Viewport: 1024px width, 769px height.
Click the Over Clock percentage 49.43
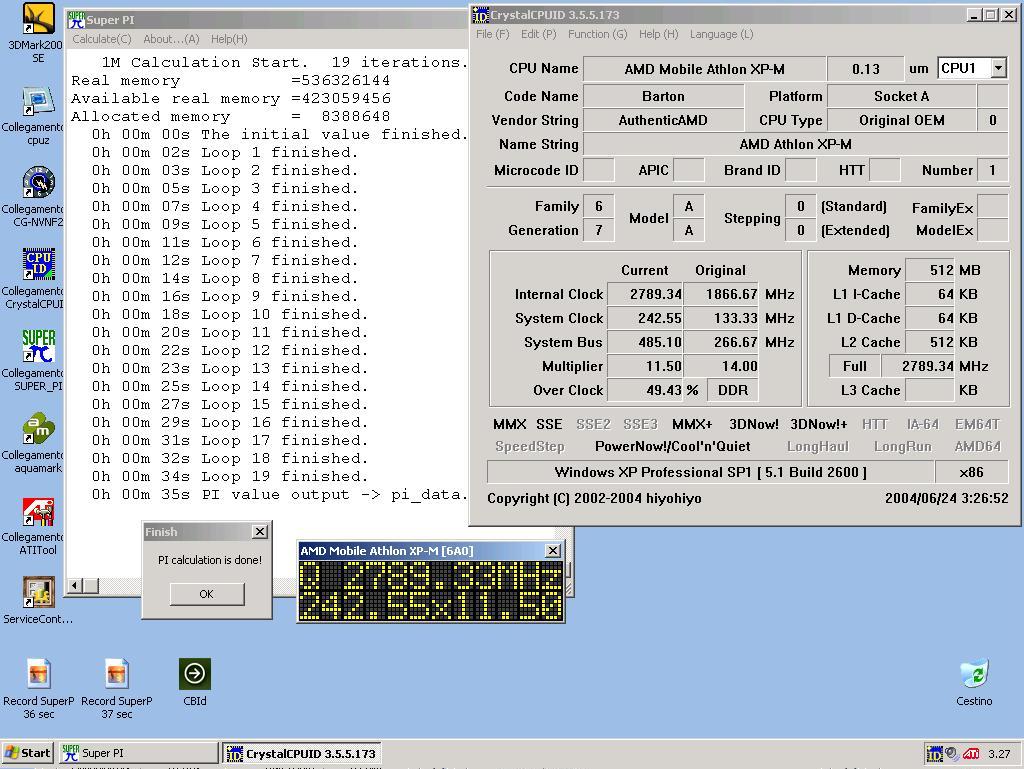(x=645, y=390)
